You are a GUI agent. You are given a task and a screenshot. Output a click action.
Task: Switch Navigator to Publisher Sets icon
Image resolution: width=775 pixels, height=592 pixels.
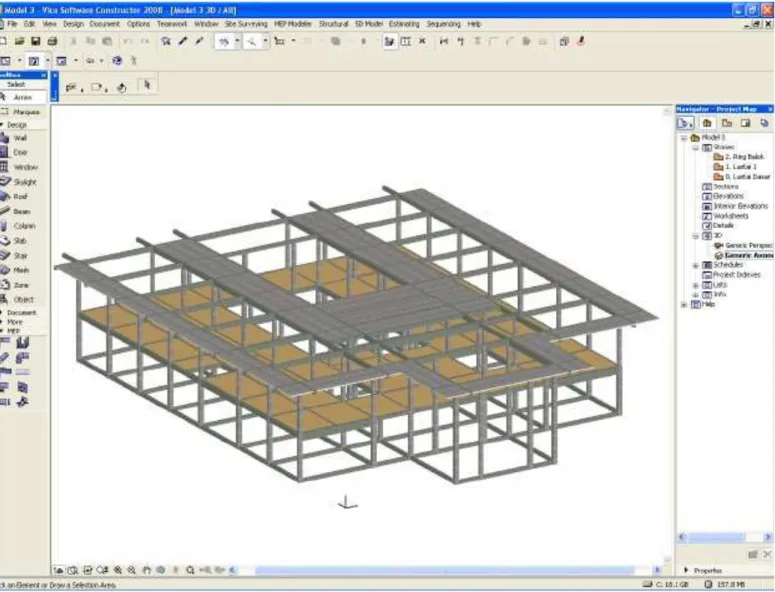764,123
